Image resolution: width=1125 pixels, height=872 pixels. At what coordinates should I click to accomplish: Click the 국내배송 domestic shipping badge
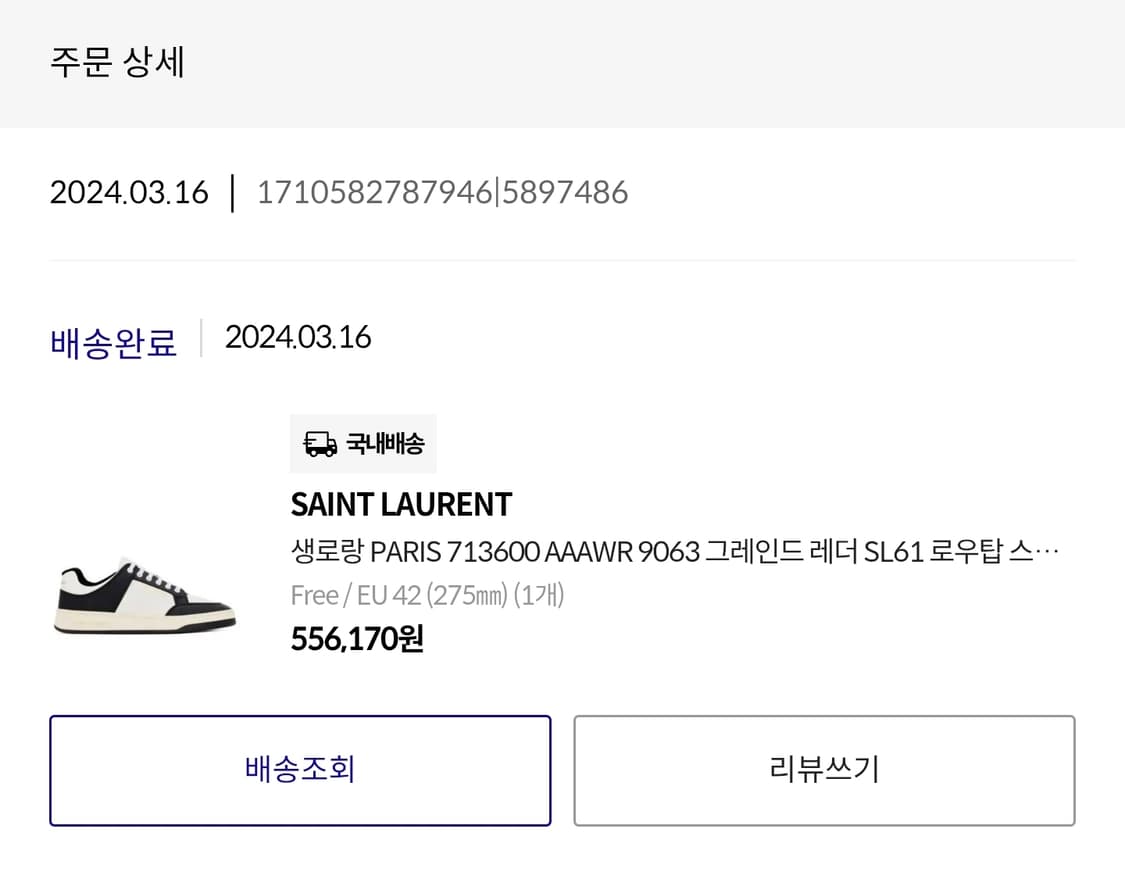[x=362, y=443]
